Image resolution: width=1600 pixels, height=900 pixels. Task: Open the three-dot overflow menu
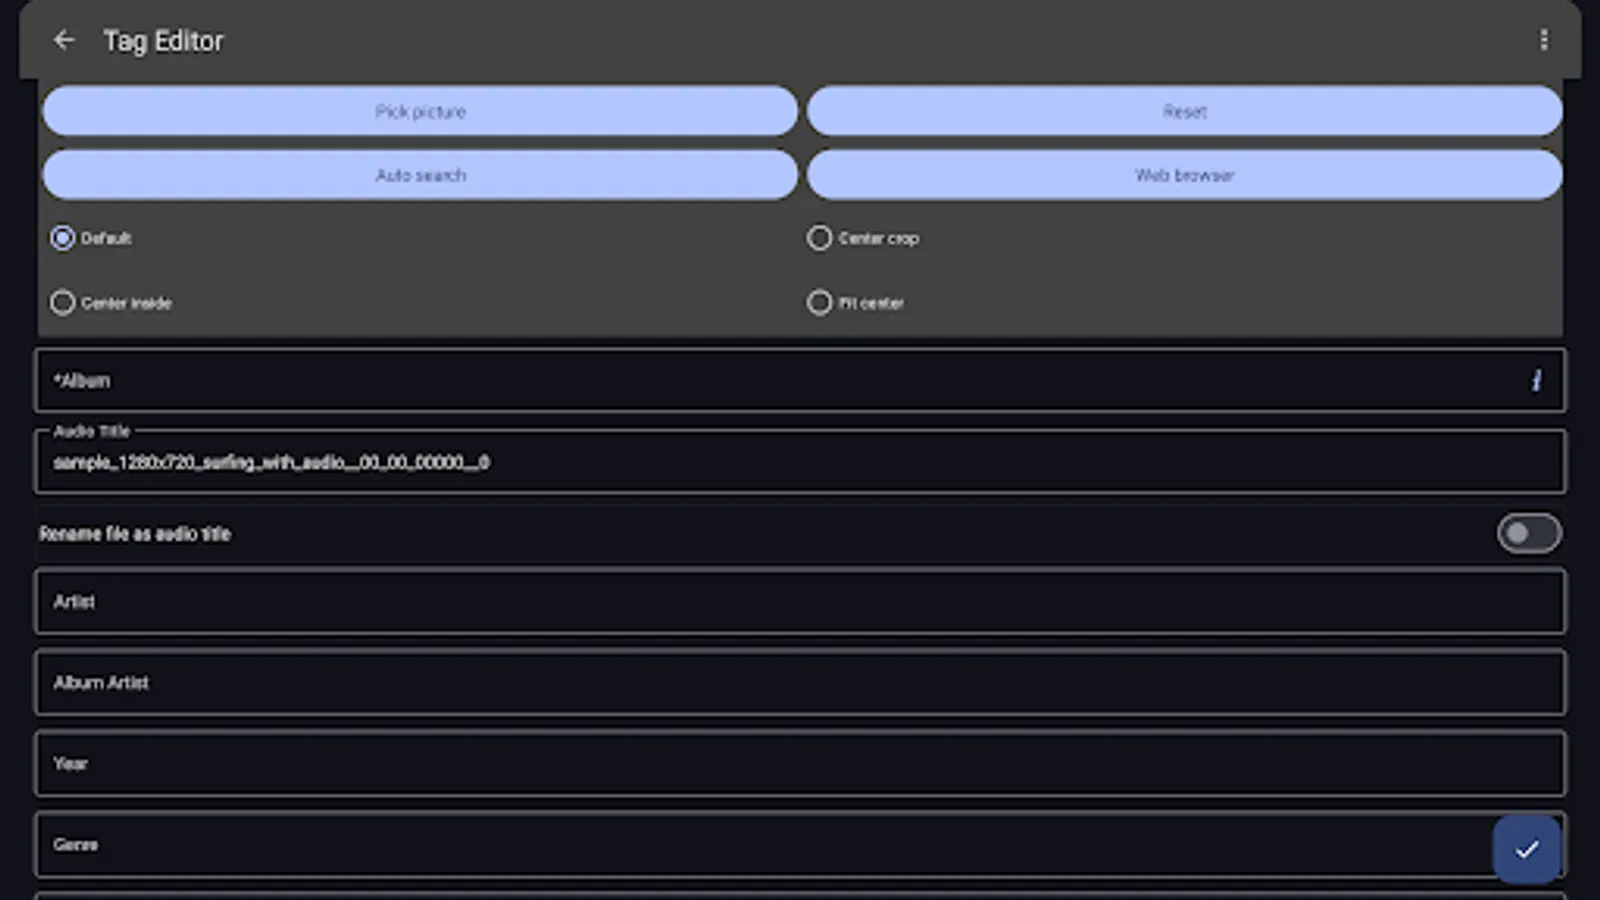click(x=1544, y=40)
